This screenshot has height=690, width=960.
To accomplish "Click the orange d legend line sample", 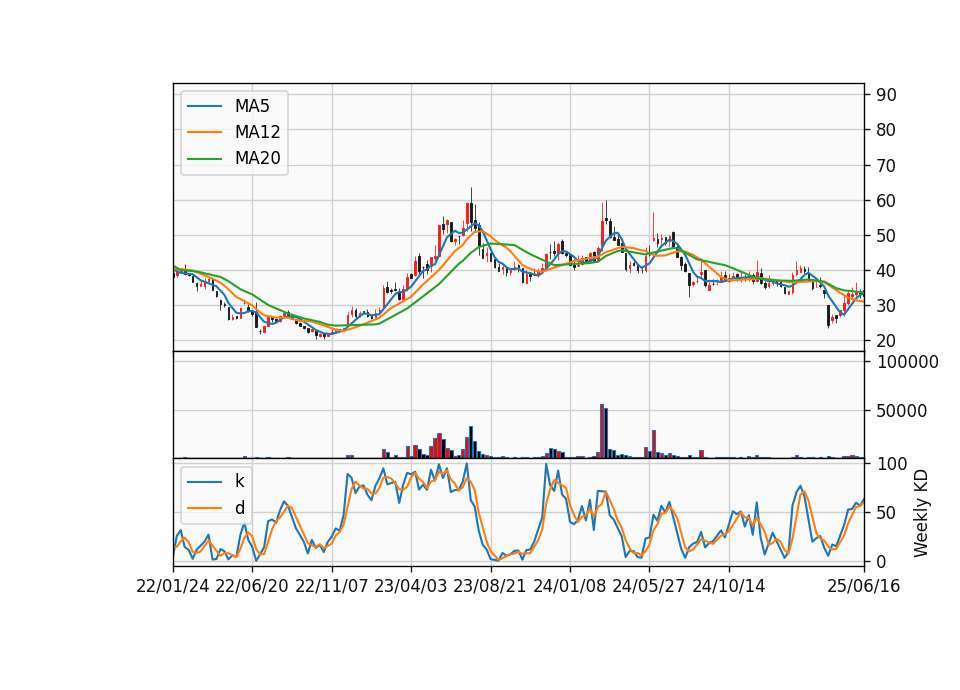I will (204, 508).
